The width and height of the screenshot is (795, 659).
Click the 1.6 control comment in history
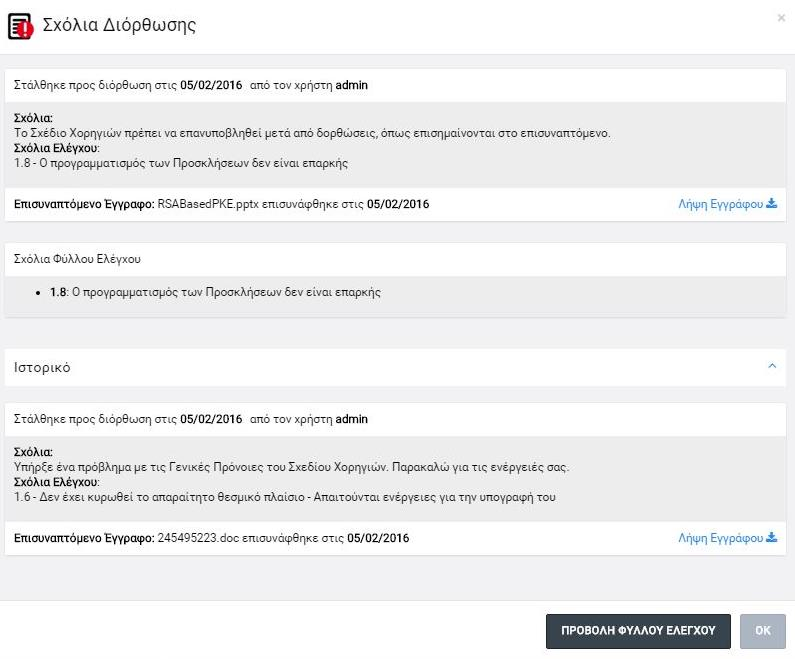(x=284, y=497)
